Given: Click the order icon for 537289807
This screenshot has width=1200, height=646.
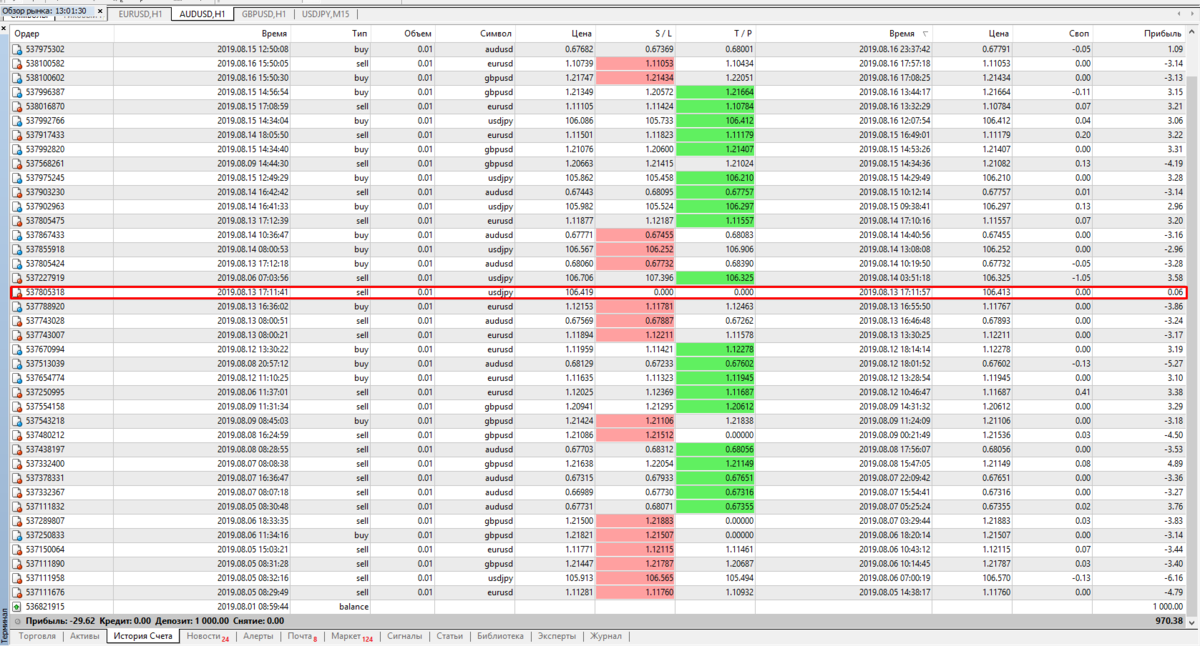Looking at the screenshot, I should pos(17,521).
